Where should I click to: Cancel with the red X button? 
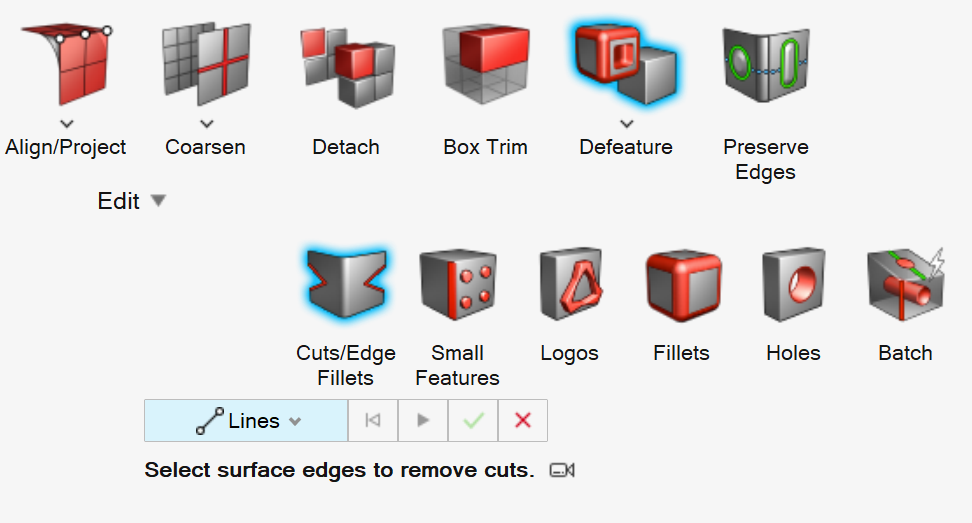point(523,421)
